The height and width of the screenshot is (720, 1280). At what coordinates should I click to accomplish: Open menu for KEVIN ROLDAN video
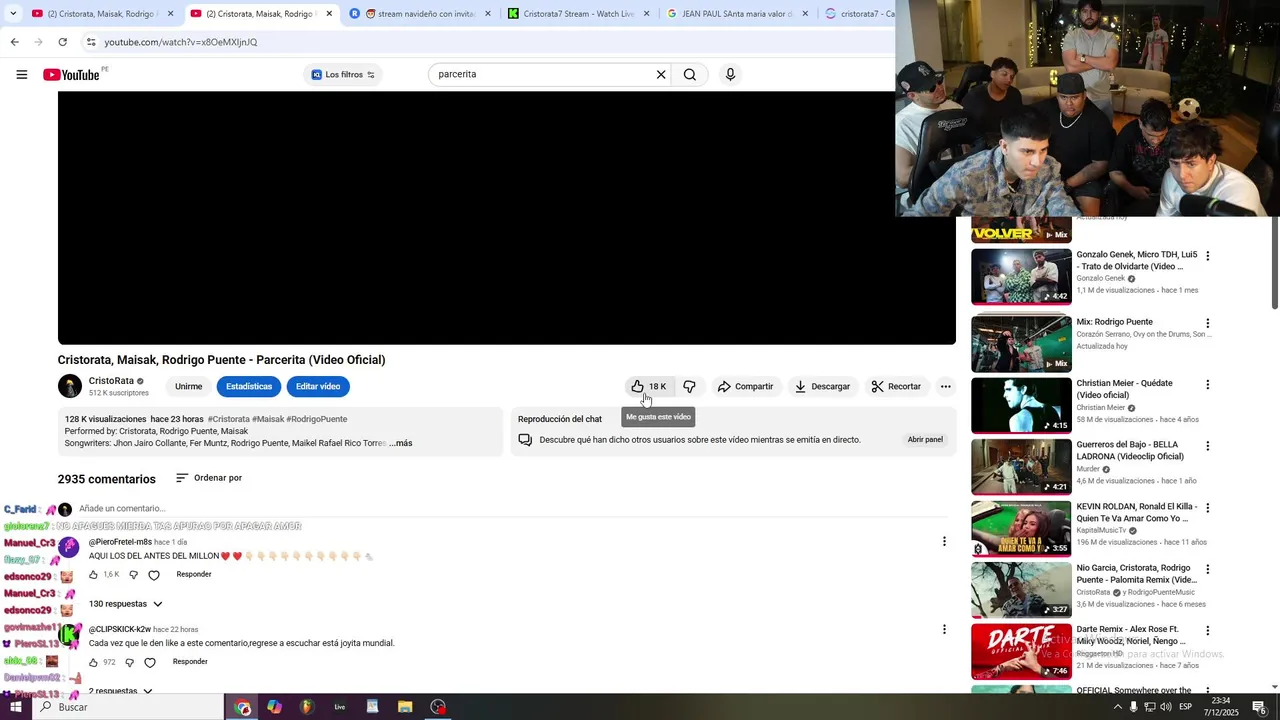(1208, 508)
